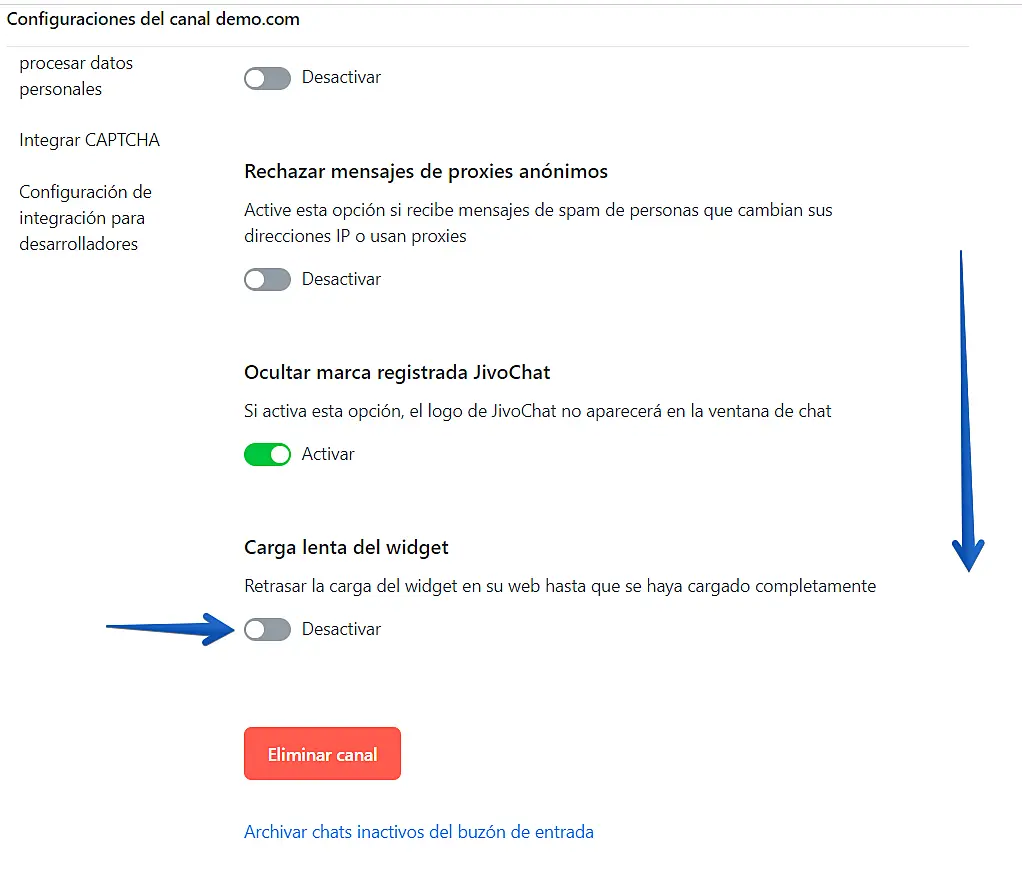
Task: Turn off the hide JivoChat branding switch
Action: coord(267,455)
